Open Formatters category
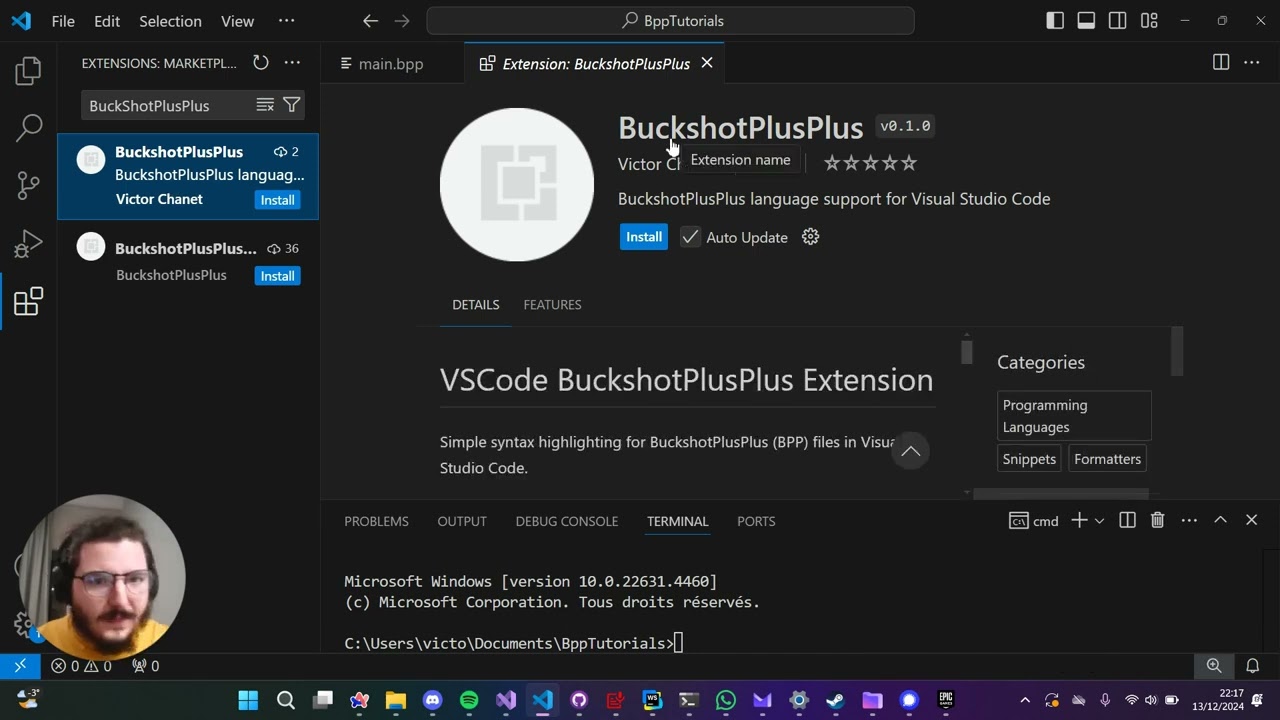The height and width of the screenshot is (720, 1280). click(x=1107, y=459)
